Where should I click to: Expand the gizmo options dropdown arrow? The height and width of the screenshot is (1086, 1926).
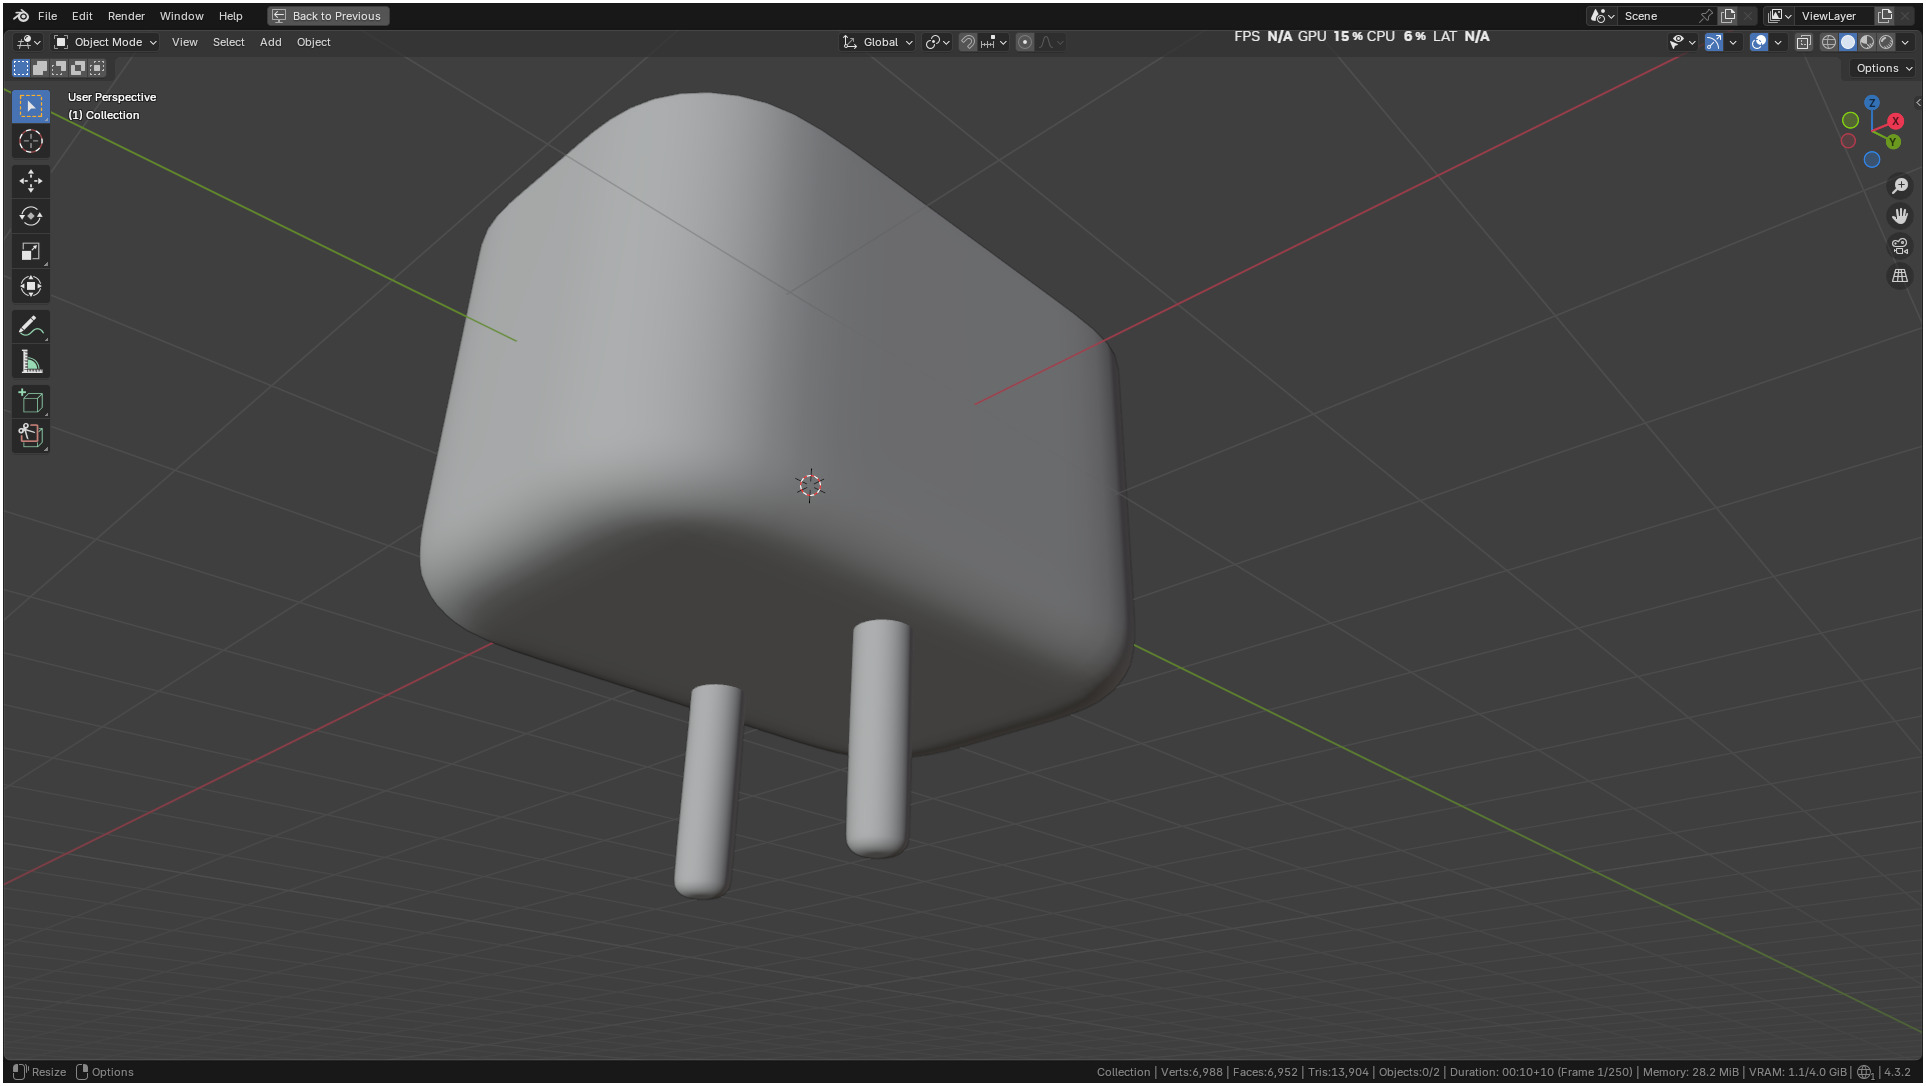click(1733, 42)
